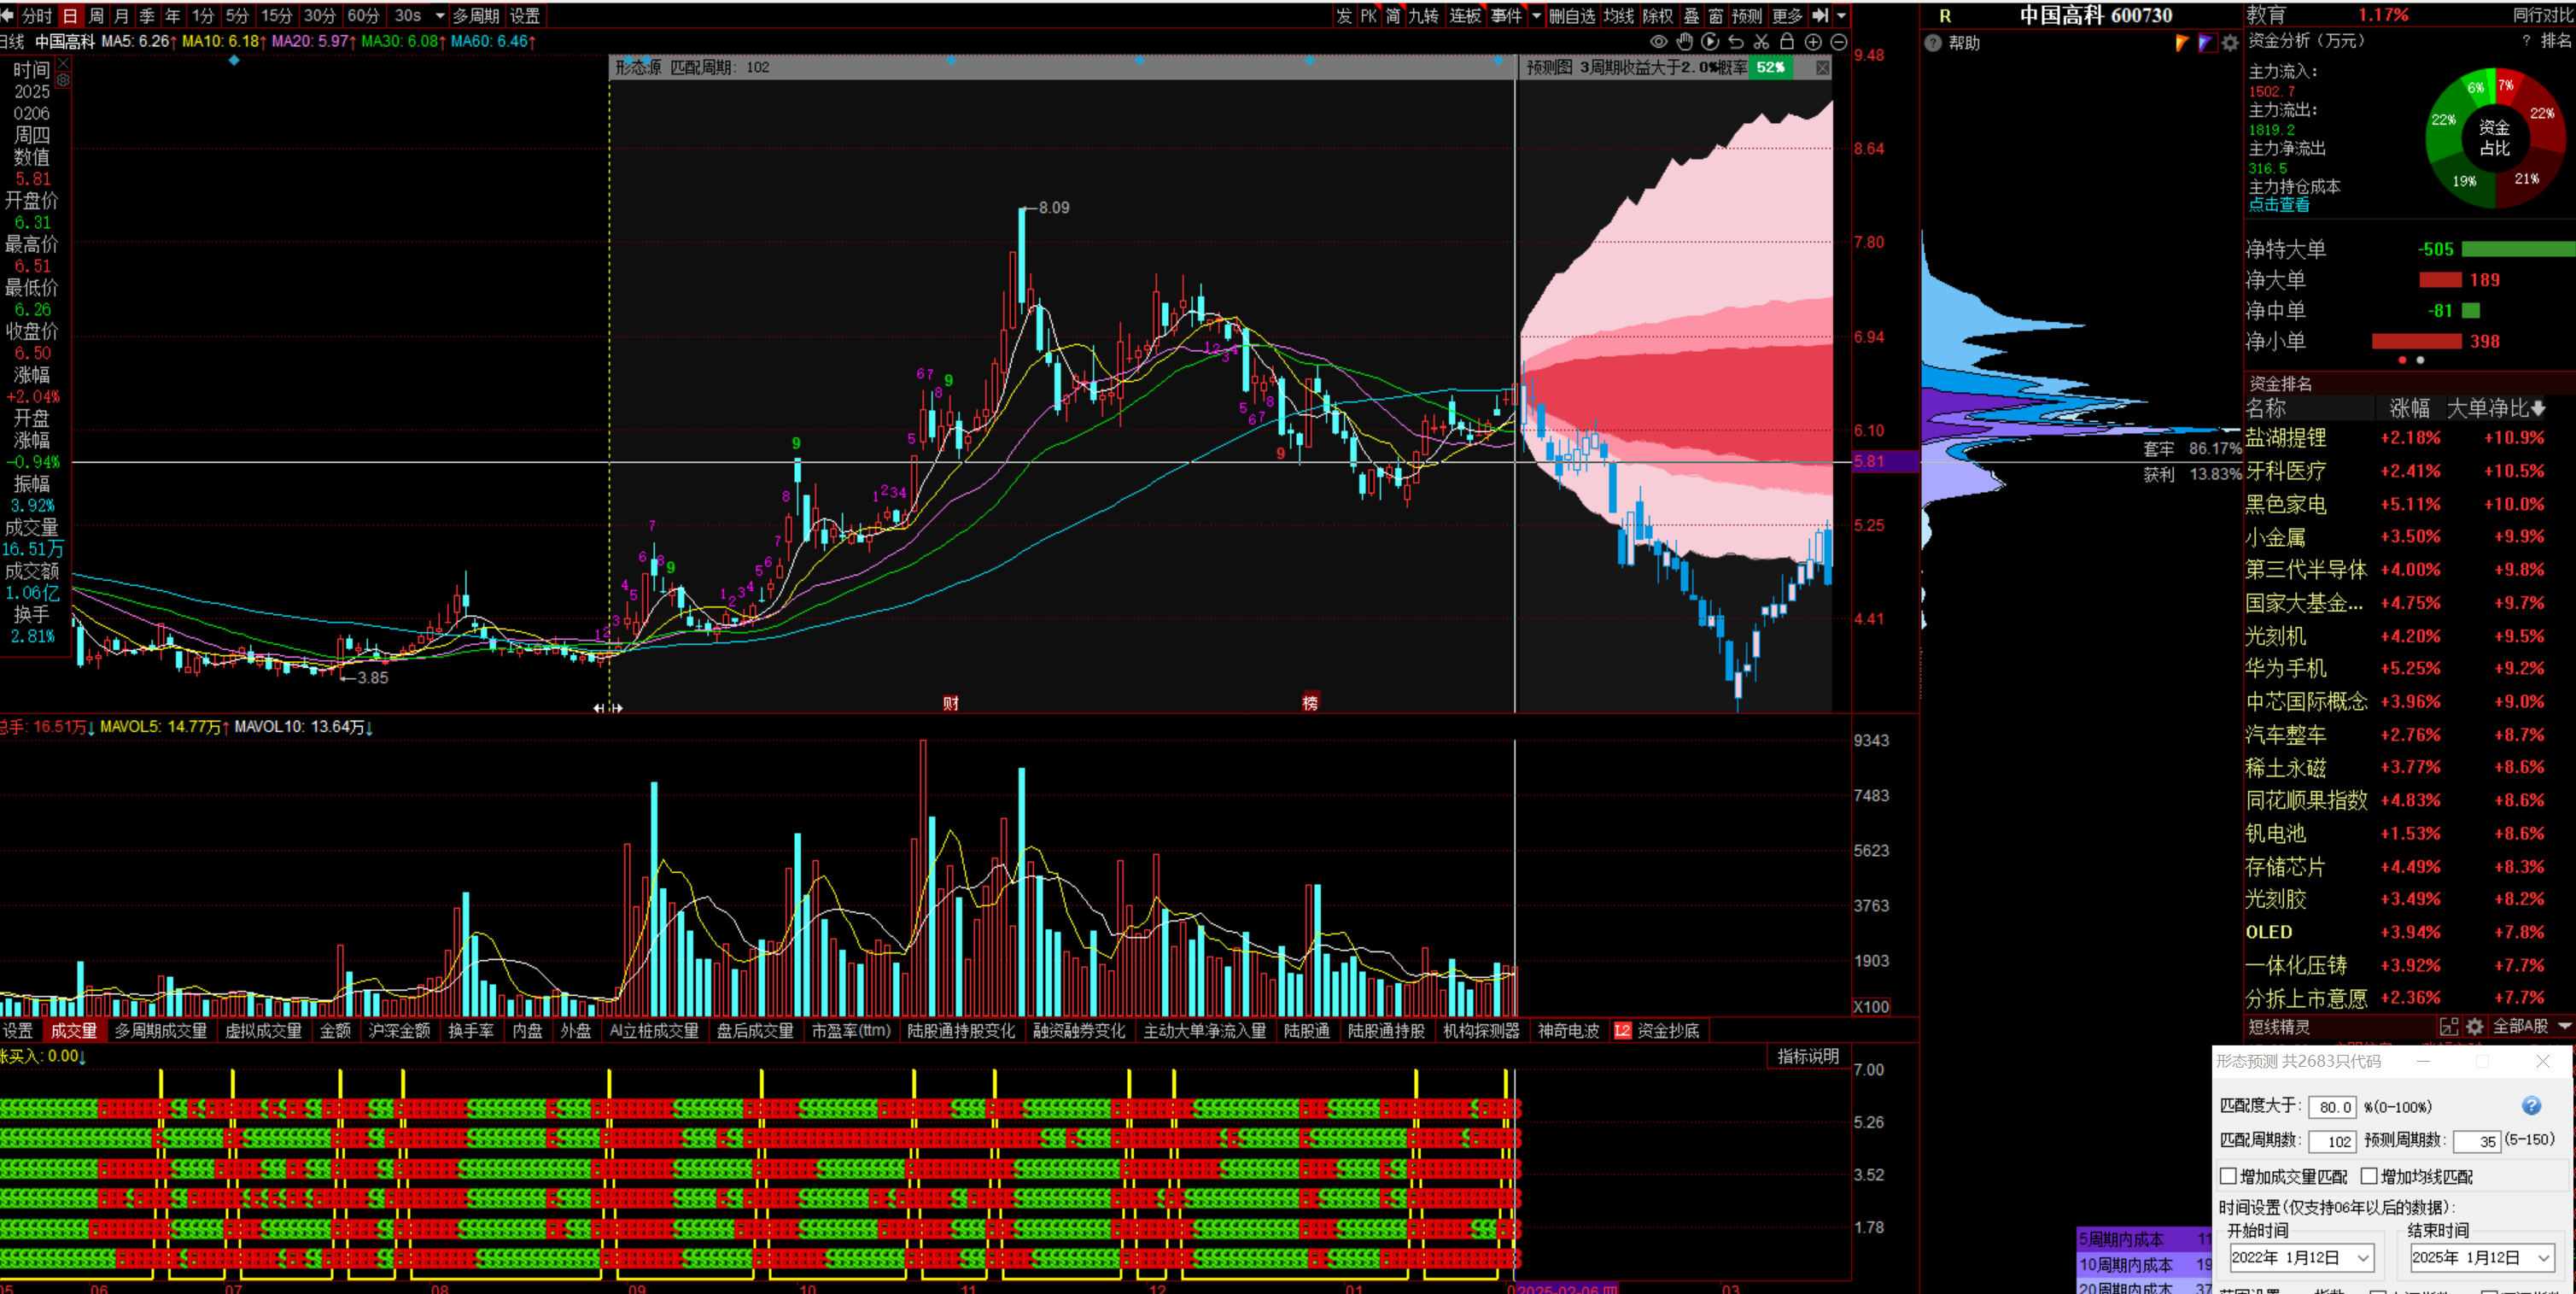Select the 周 weekly period tab
Image resolution: width=2576 pixels, height=1294 pixels.
click(x=96, y=16)
